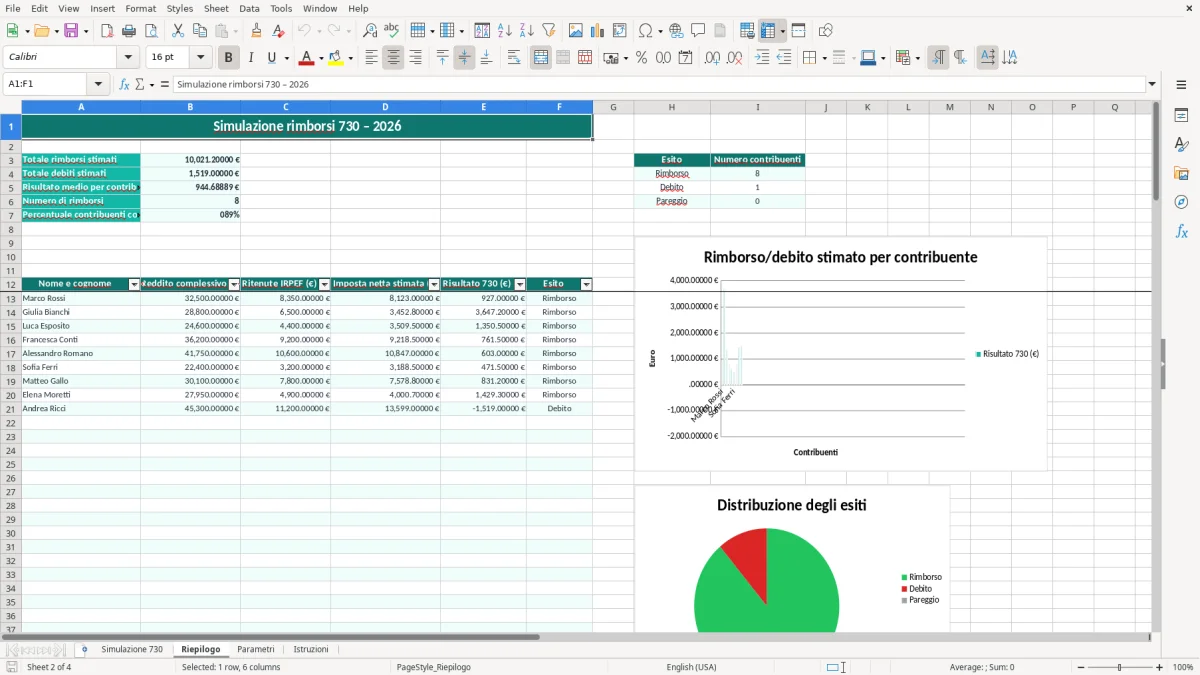Click the font color red swatch
1200x675 pixels.
pos(306,58)
